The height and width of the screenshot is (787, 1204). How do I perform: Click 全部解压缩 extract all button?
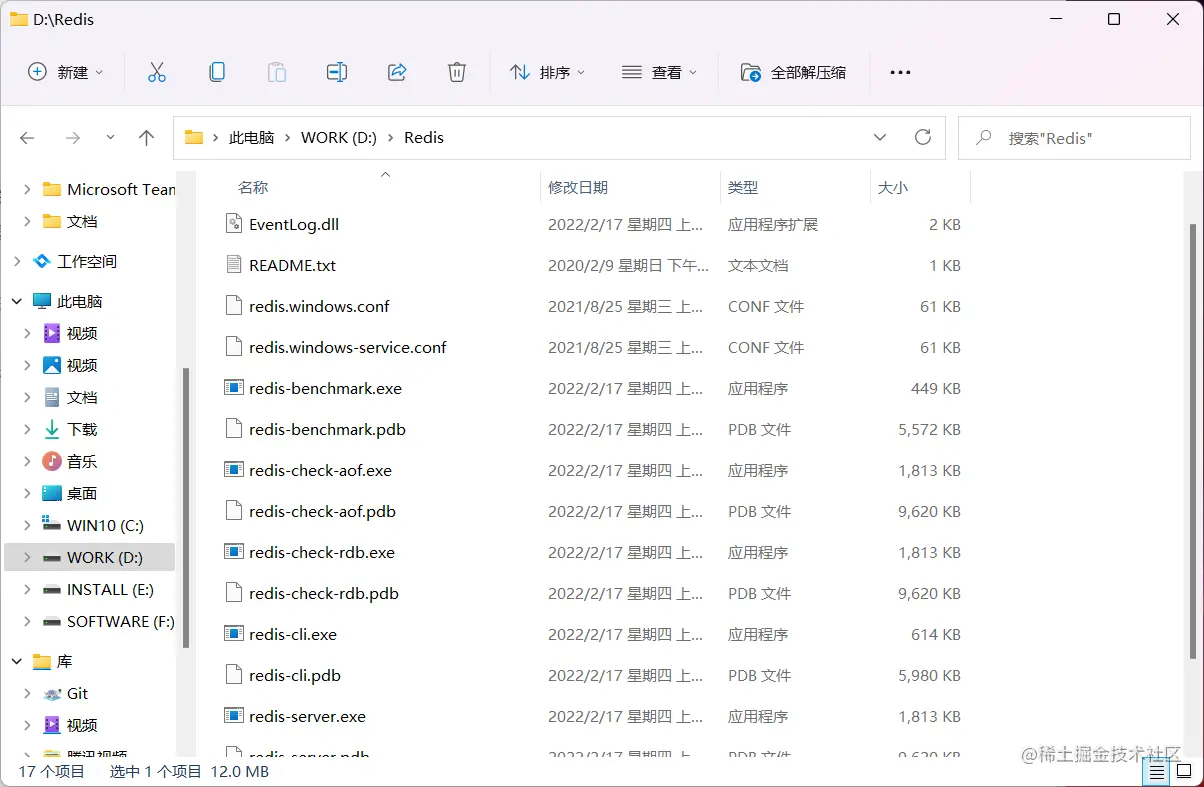coord(794,72)
